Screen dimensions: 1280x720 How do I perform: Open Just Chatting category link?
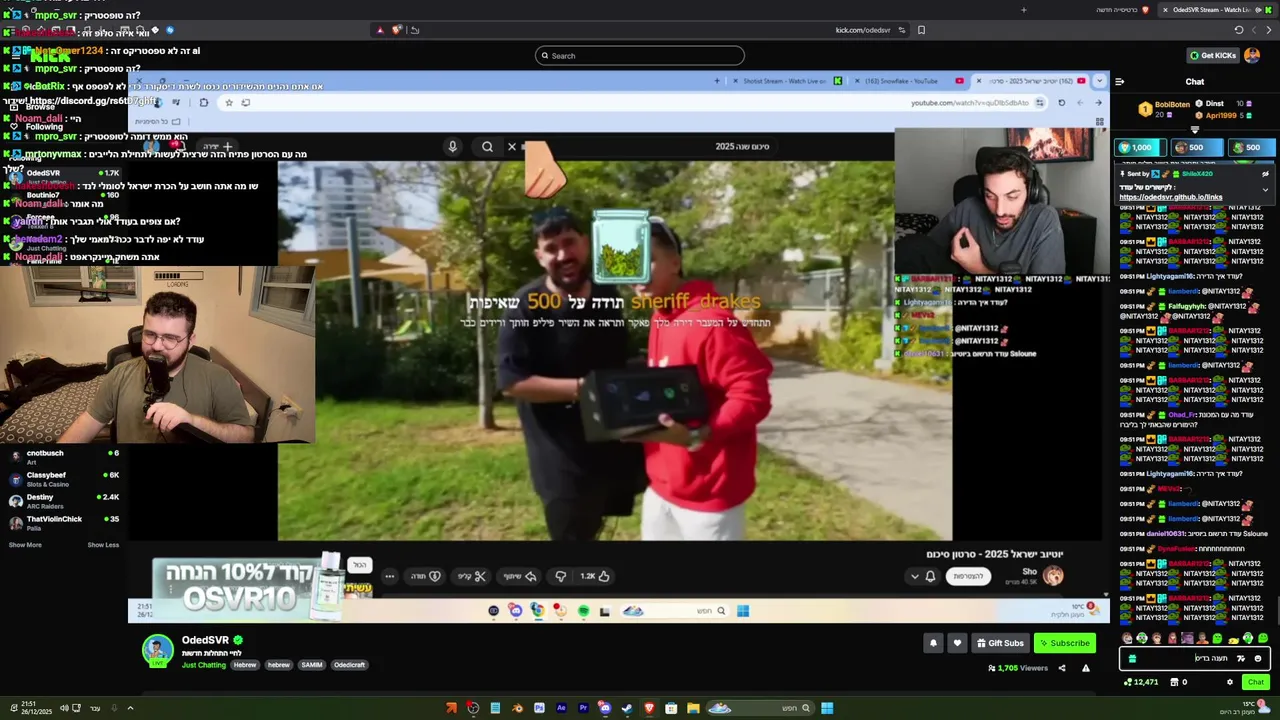point(204,665)
